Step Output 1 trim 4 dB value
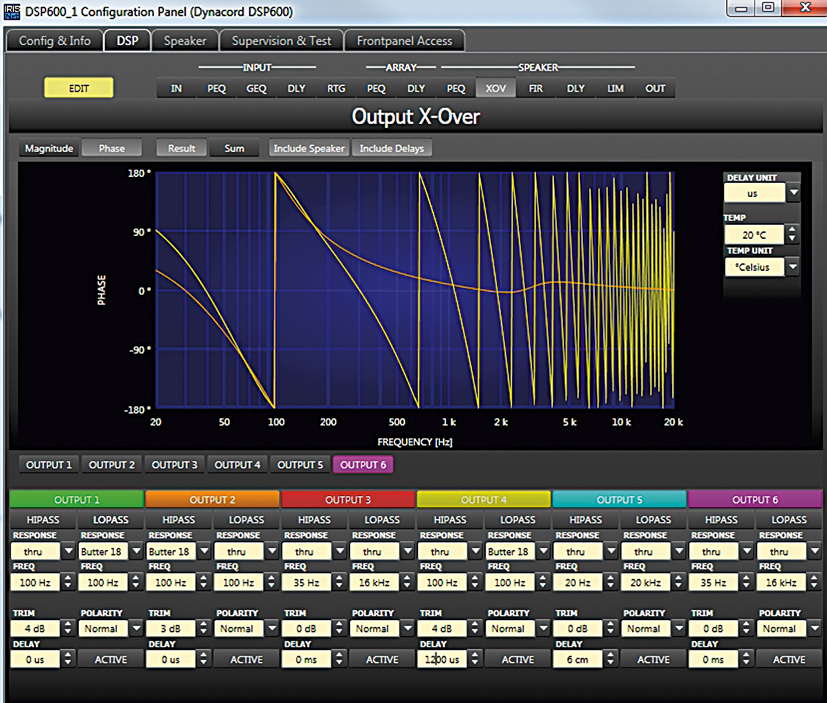 tap(68, 628)
